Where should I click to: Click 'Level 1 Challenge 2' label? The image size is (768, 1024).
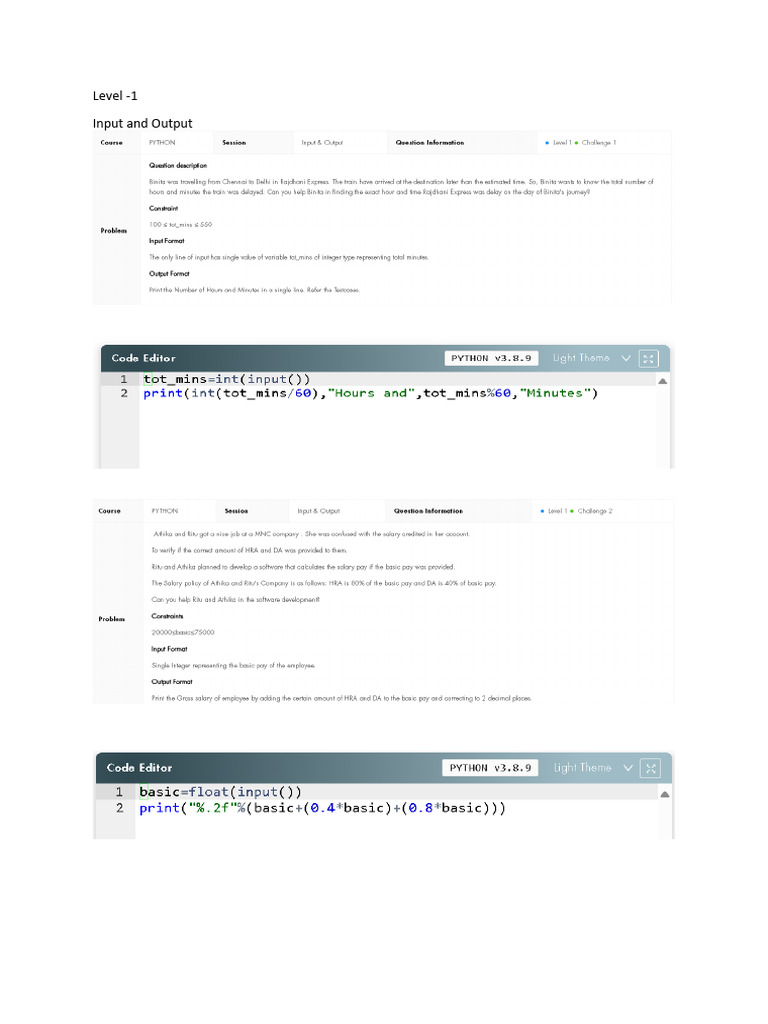[x=577, y=511]
